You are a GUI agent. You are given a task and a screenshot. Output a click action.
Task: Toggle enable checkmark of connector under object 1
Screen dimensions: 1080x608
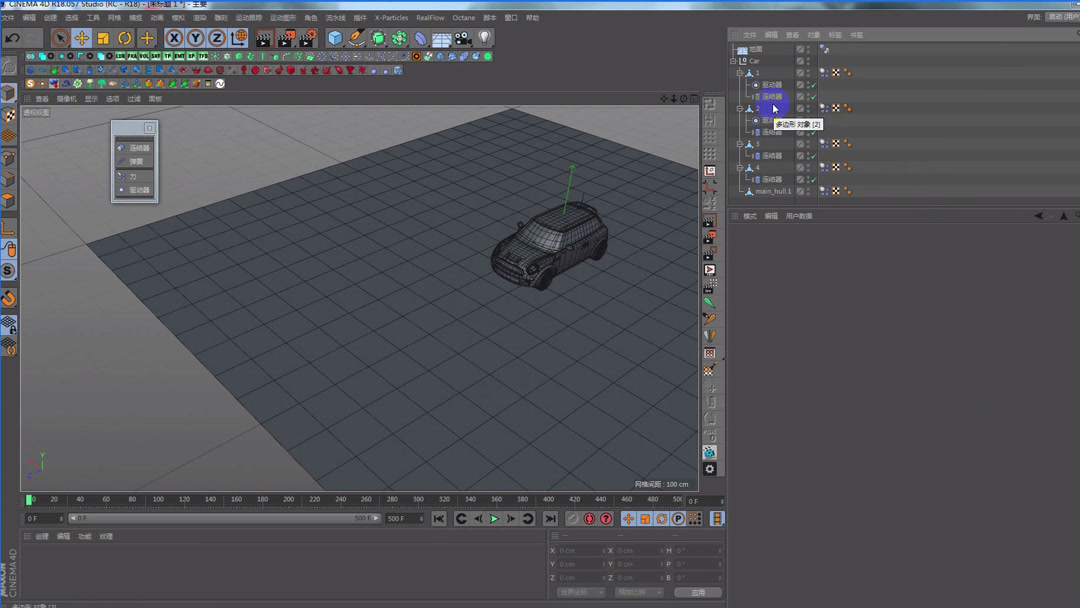tap(813, 97)
